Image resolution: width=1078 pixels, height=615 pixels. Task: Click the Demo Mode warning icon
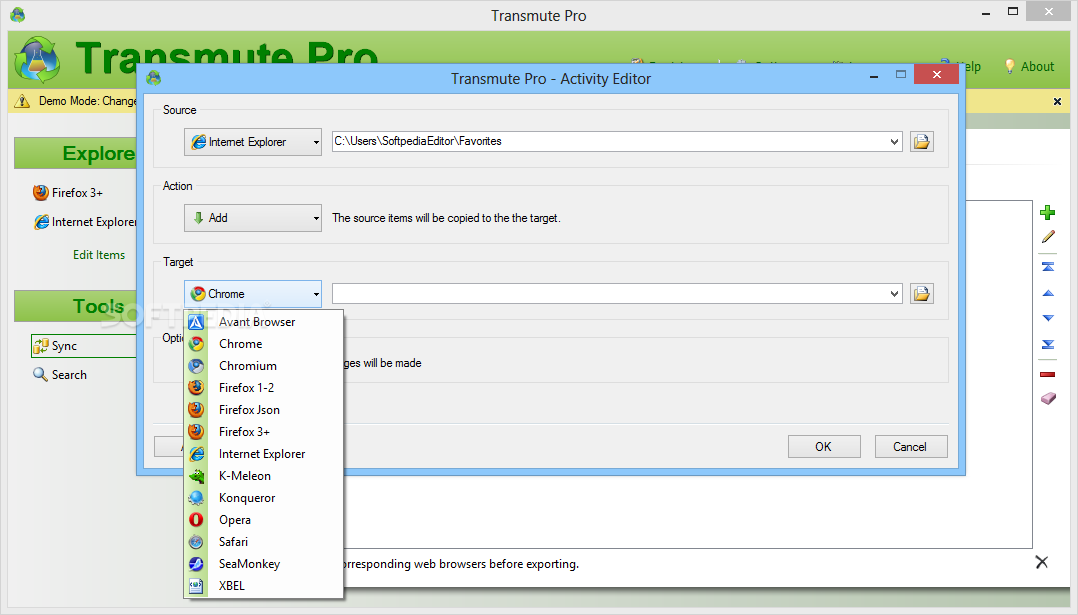[x=22, y=102]
